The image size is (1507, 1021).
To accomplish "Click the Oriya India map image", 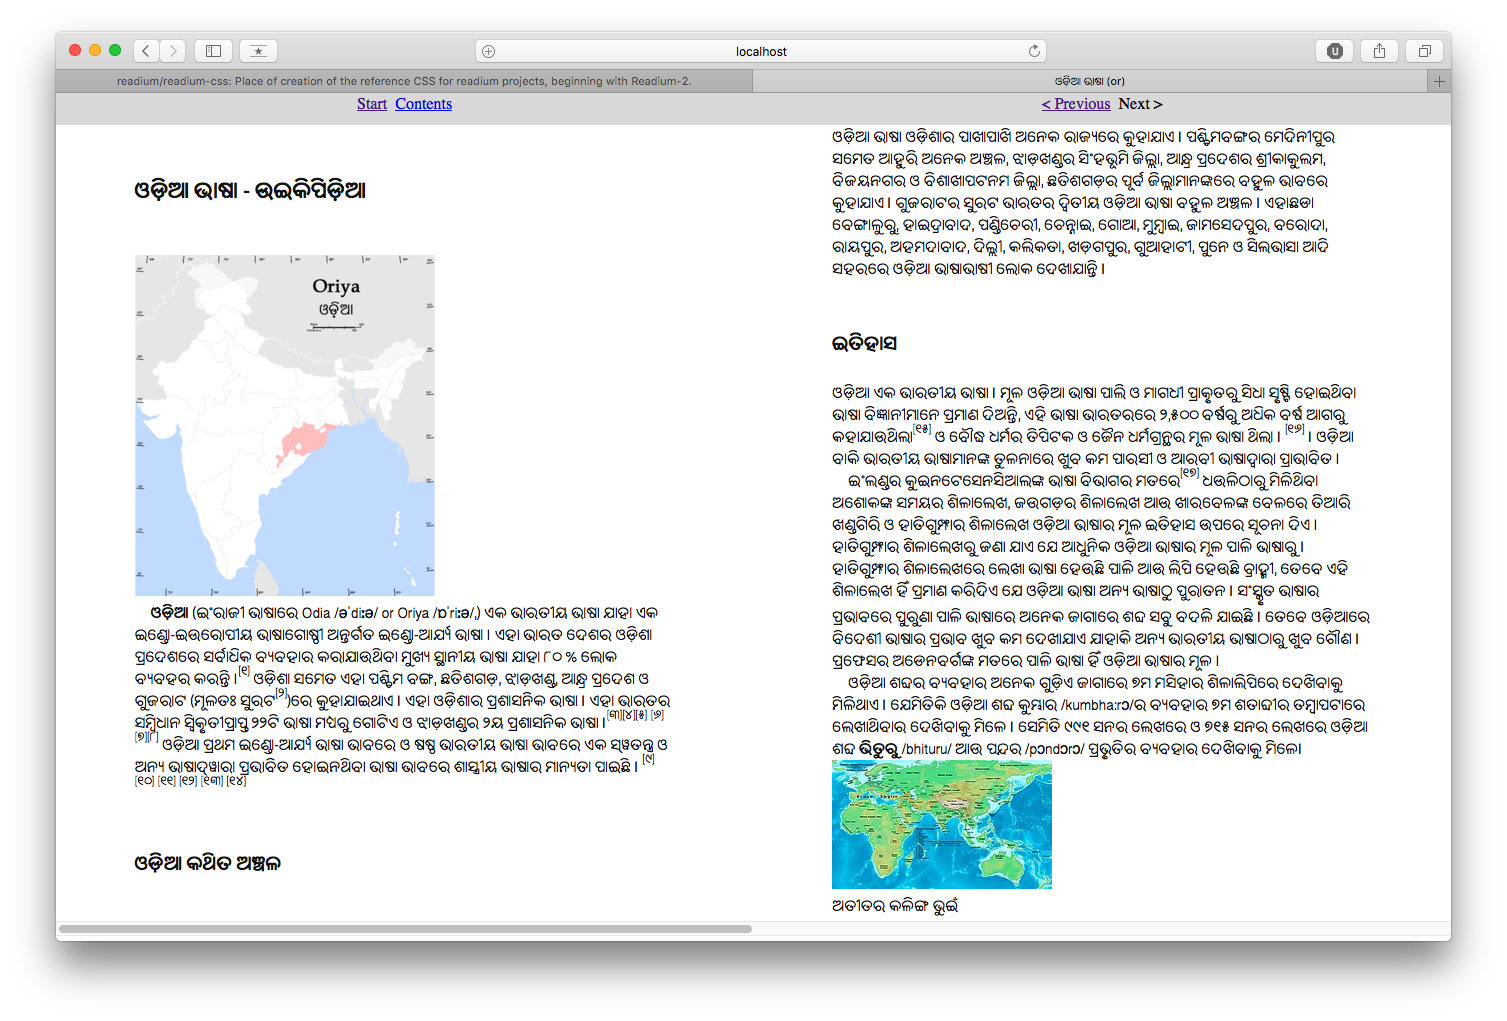I will (285, 425).
